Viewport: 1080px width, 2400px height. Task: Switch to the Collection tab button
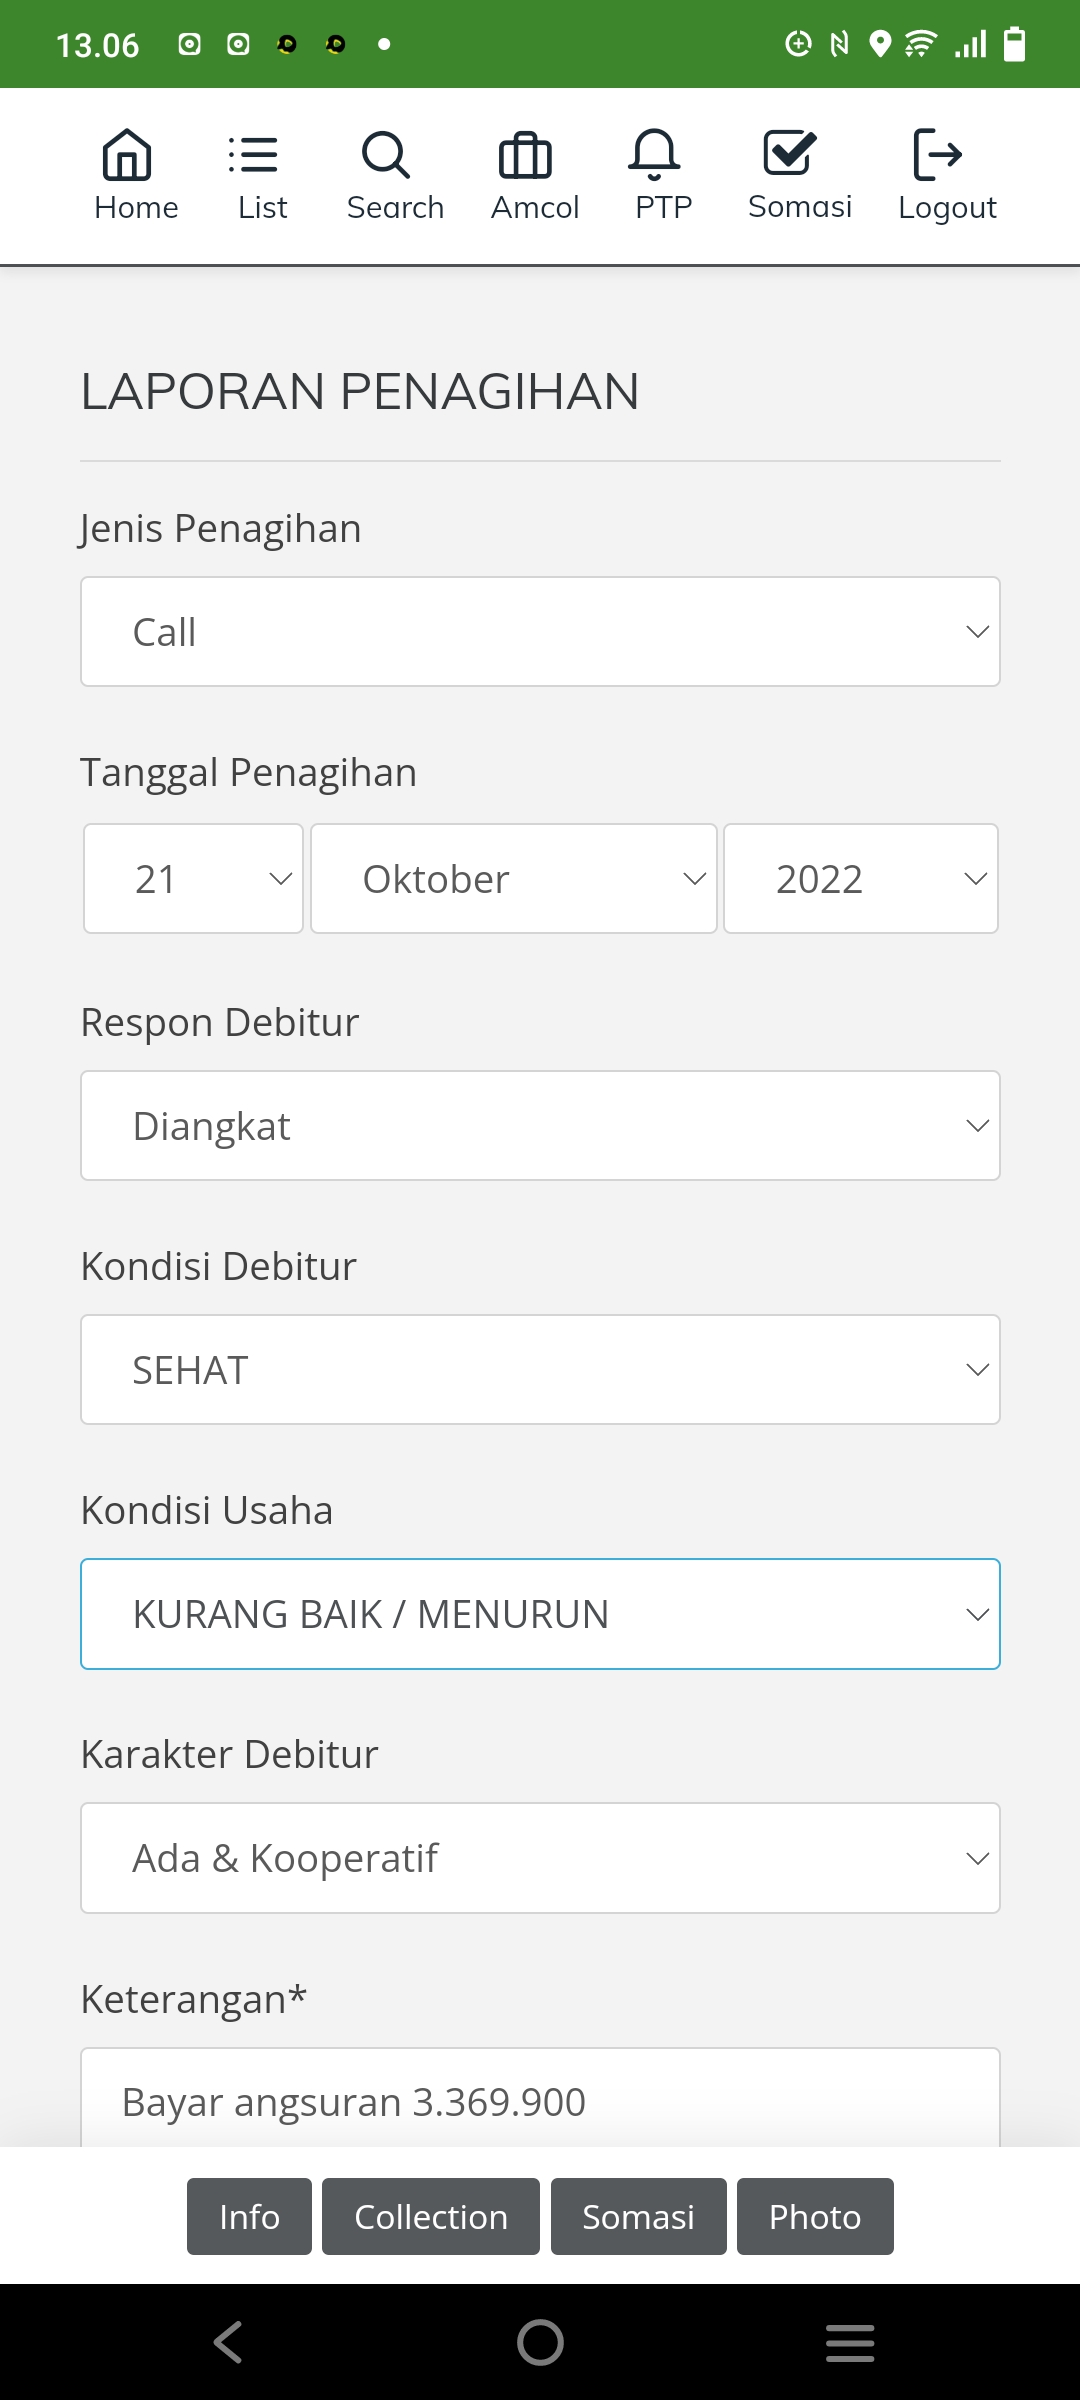click(x=431, y=2217)
